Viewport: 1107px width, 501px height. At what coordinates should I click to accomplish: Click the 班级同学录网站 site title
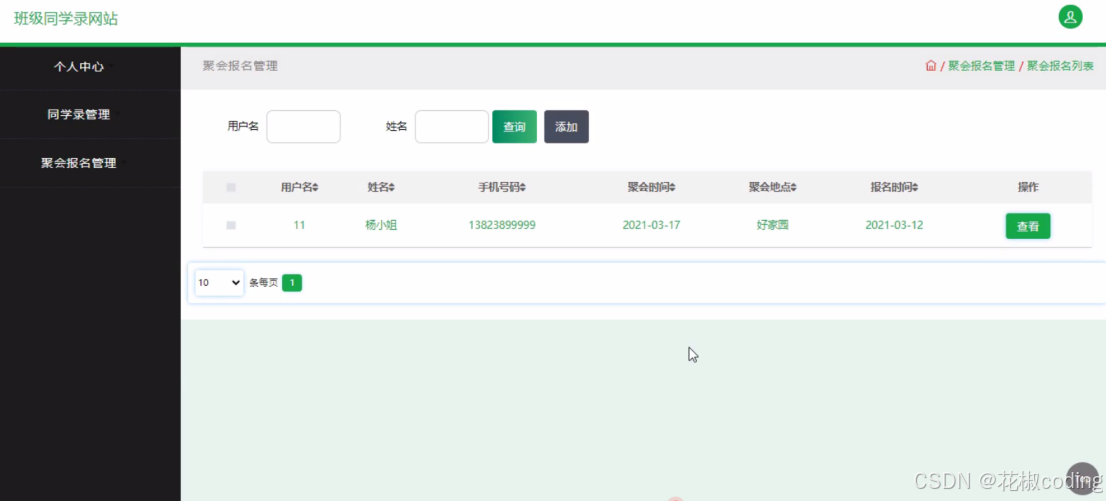point(66,19)
